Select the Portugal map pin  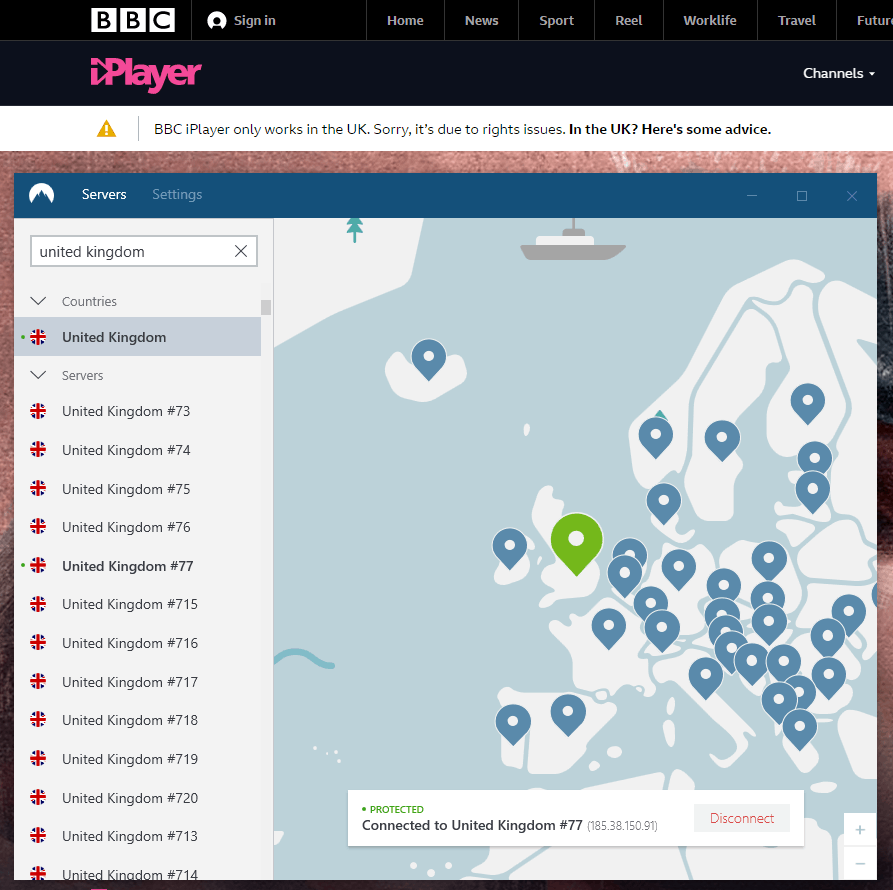click(513, 724)
